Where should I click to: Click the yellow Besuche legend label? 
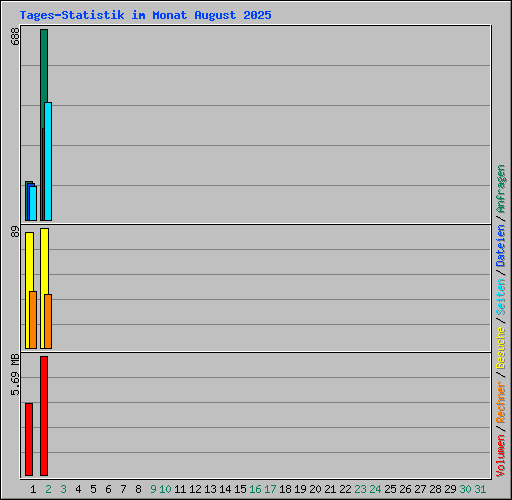pyautogui.click(x=501, y=347)
